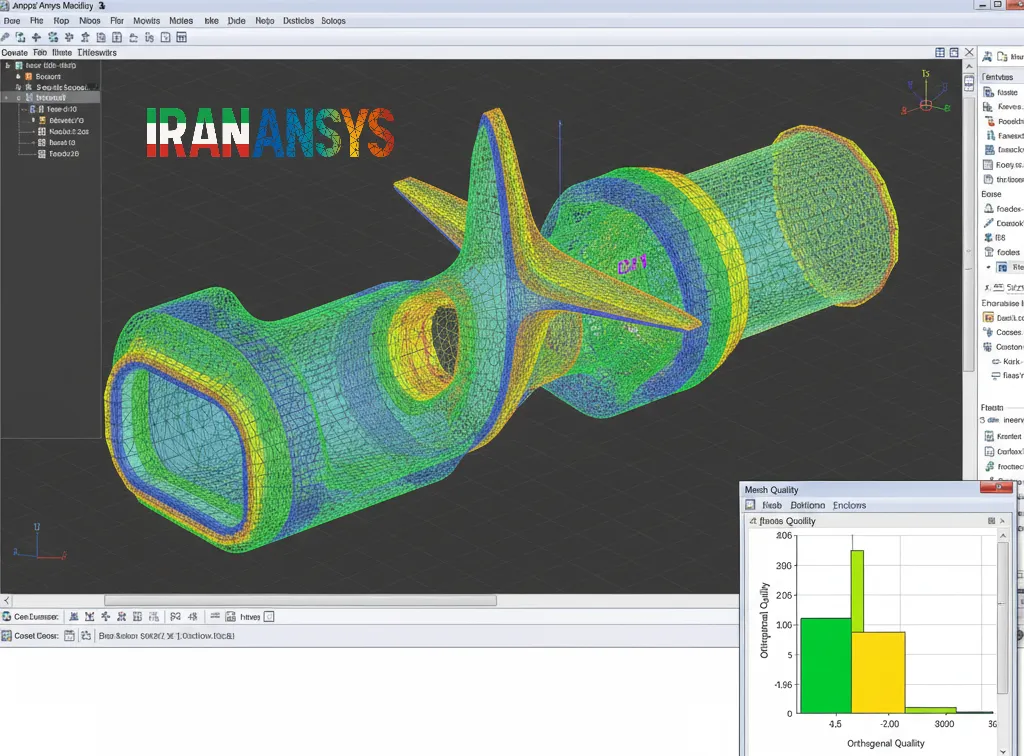Click the wrench icon in the top toolbar

click(5, 37)
